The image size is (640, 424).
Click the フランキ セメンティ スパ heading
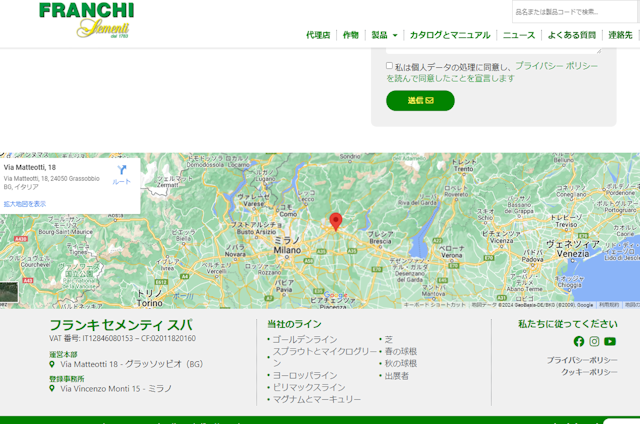pyautogui.click(x=121, y=325)
